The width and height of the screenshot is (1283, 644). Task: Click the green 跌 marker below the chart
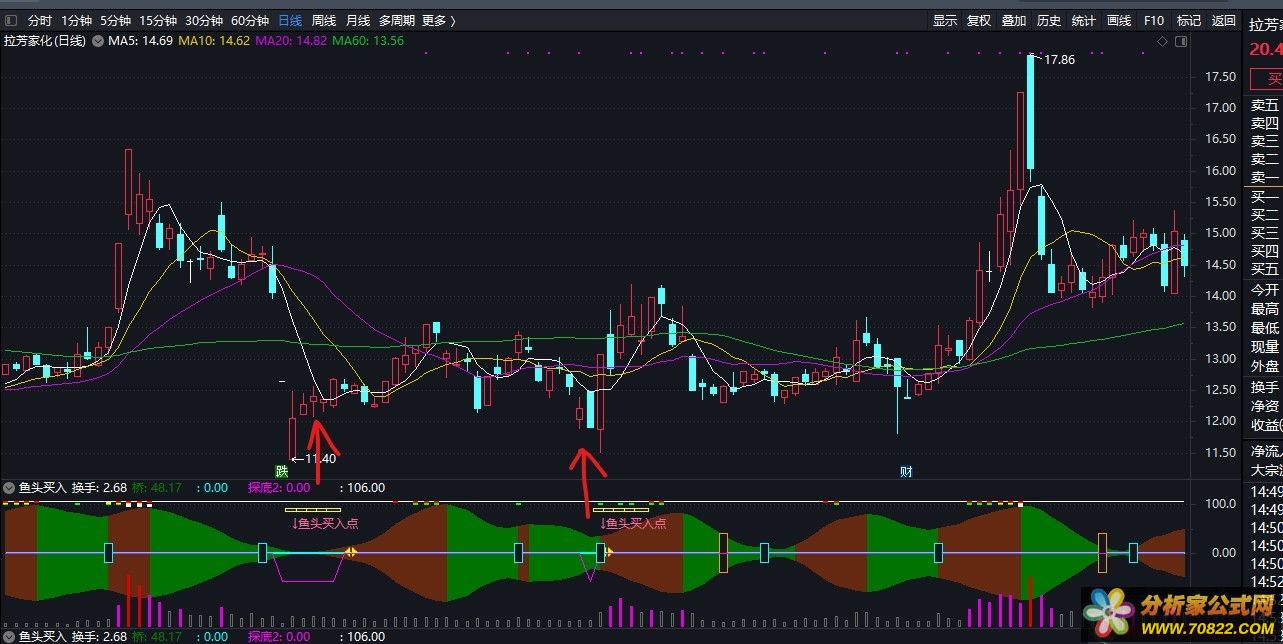tap(282, 471)
